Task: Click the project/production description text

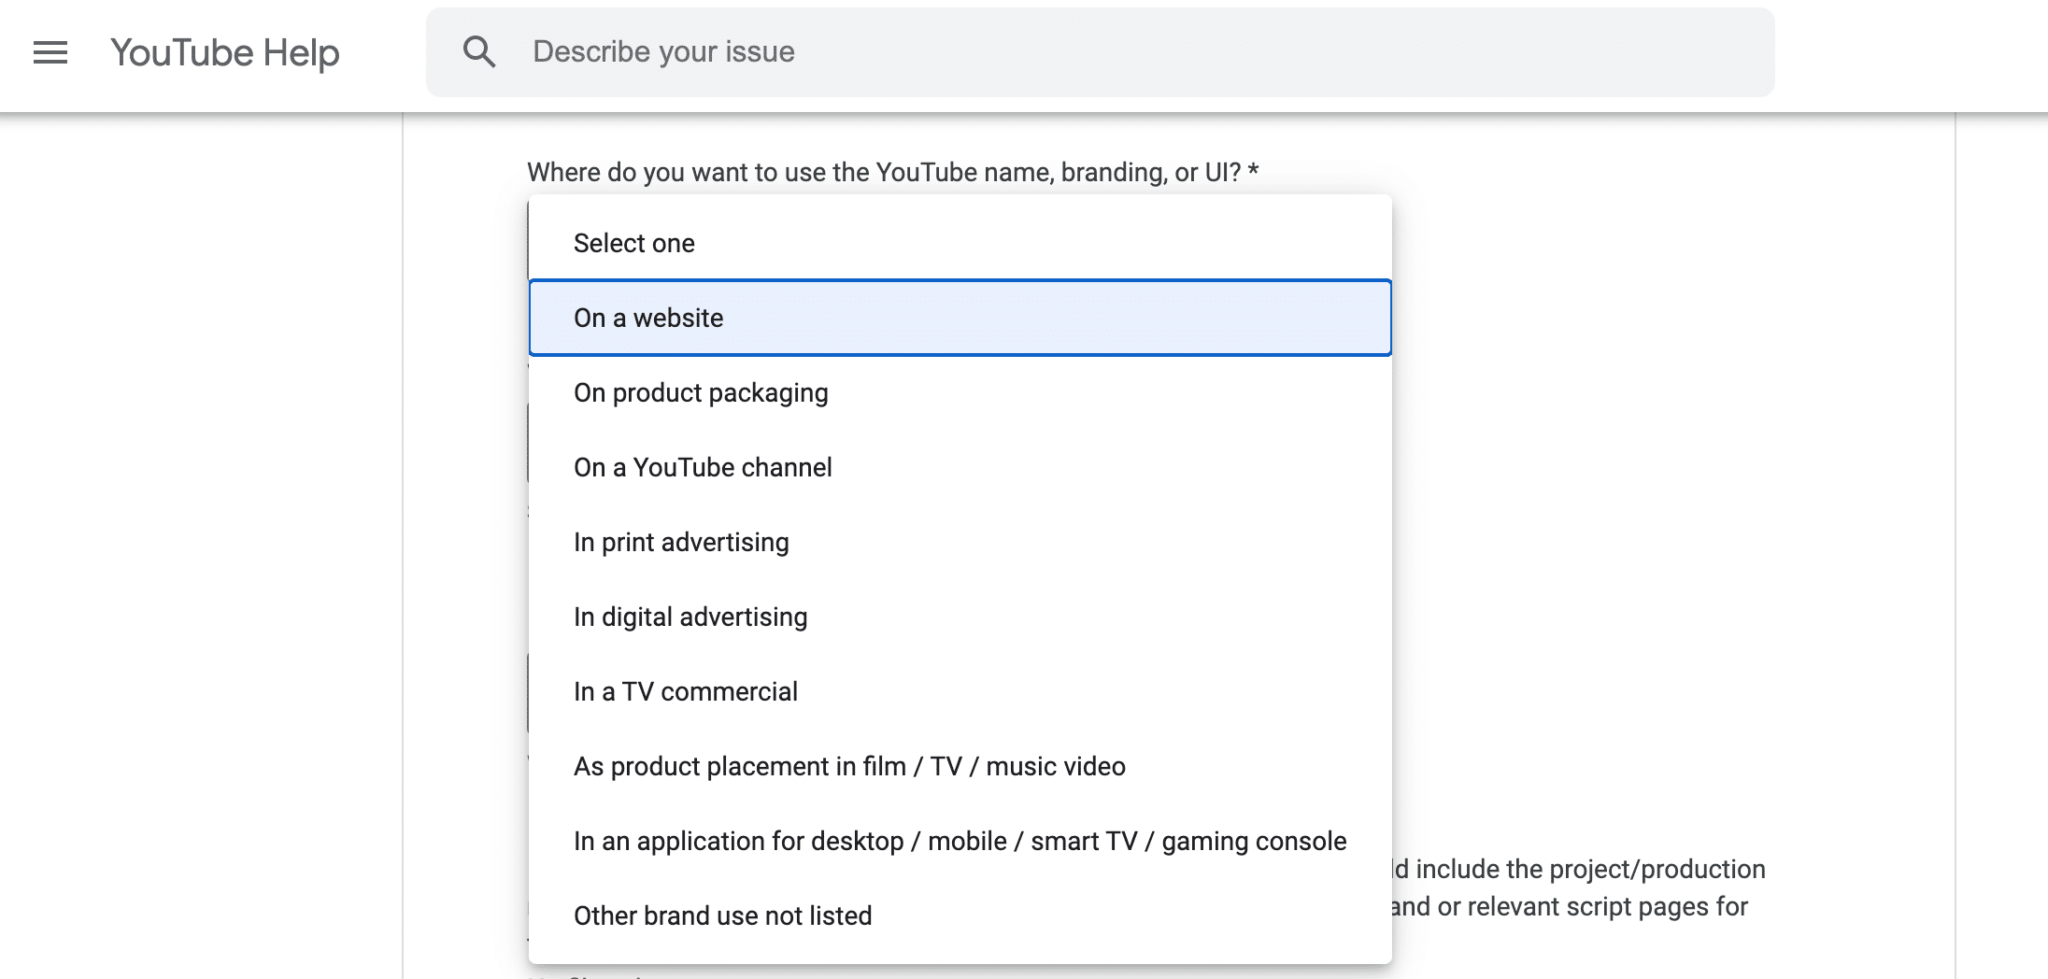Action: (1580, 869)
